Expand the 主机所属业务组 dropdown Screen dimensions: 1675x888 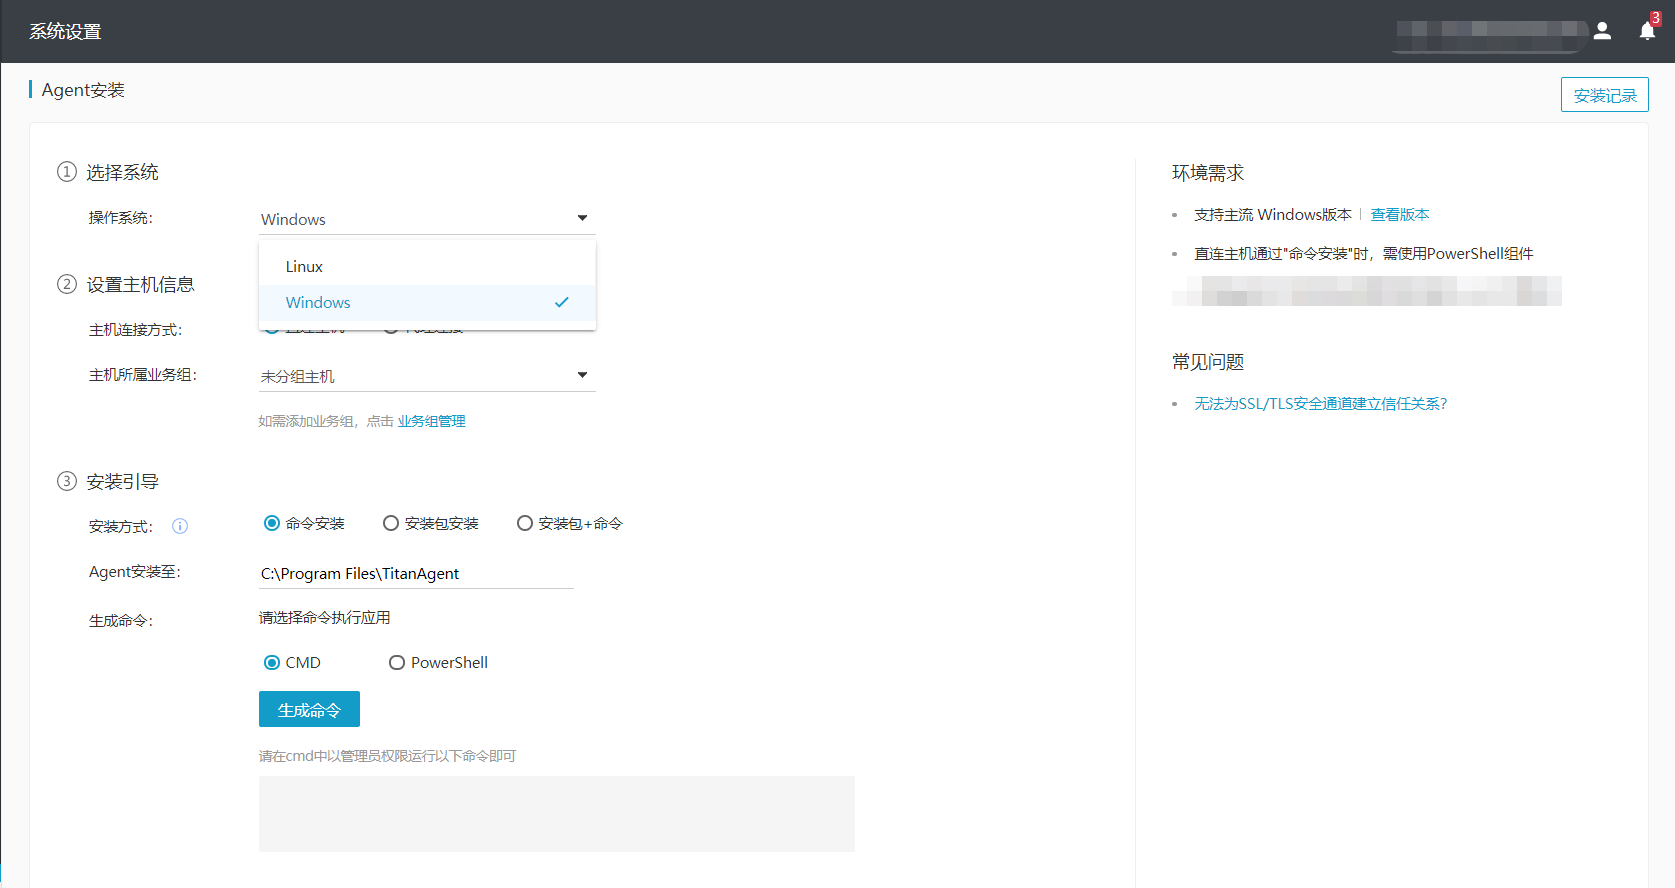[x=582, y=375]
